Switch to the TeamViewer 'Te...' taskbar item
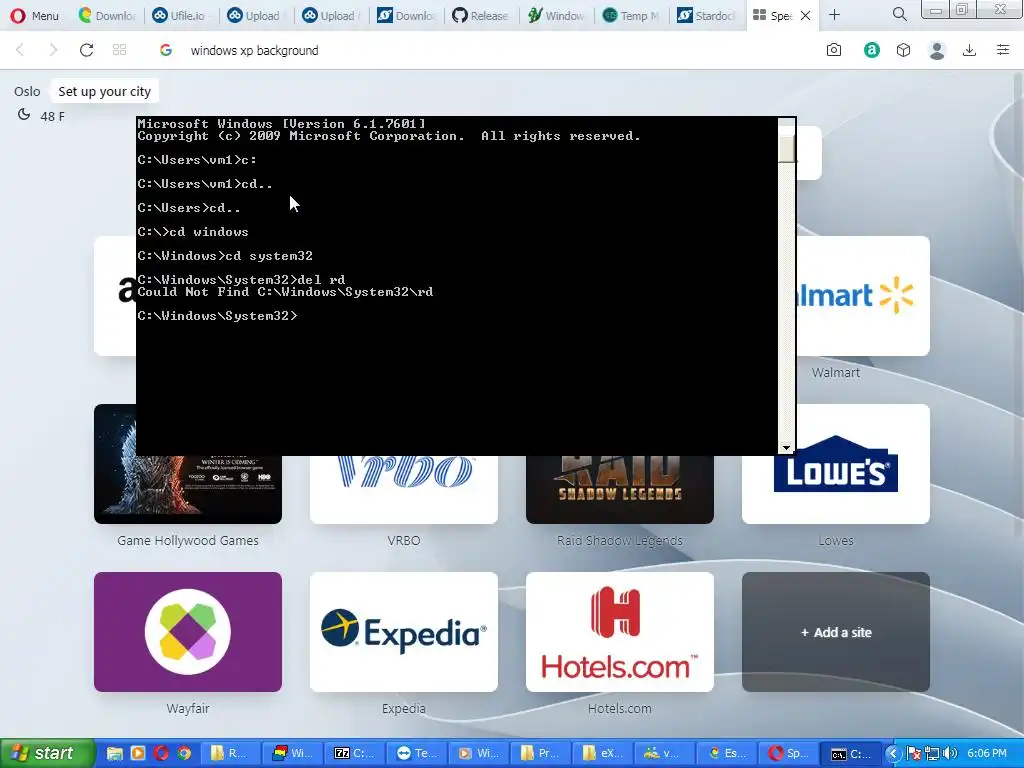The image size is (1024, 768). pyautogui.click(x=416, y=753)
